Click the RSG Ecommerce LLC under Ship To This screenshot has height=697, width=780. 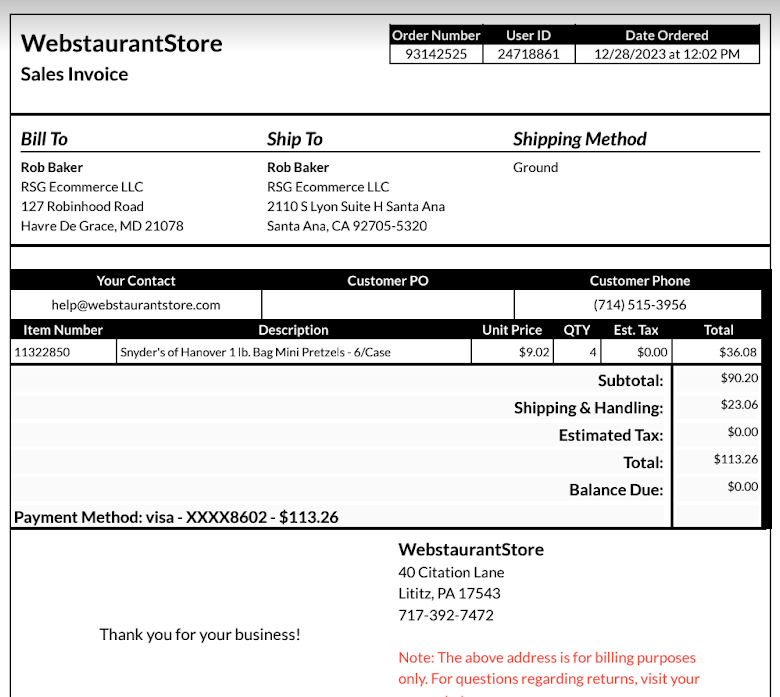(328, 187)
